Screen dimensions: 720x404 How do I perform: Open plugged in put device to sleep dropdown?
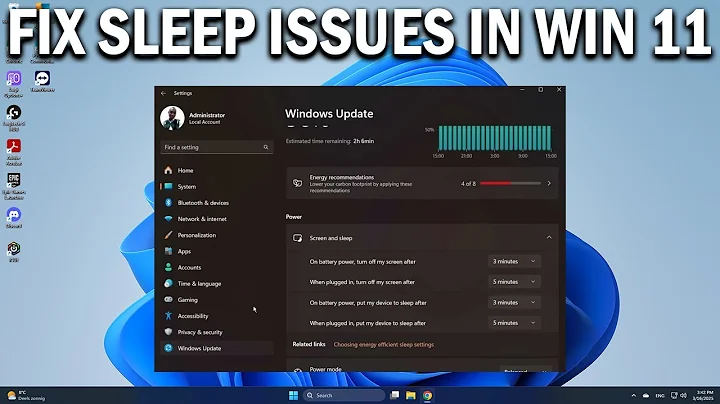(x=514, y=323)
